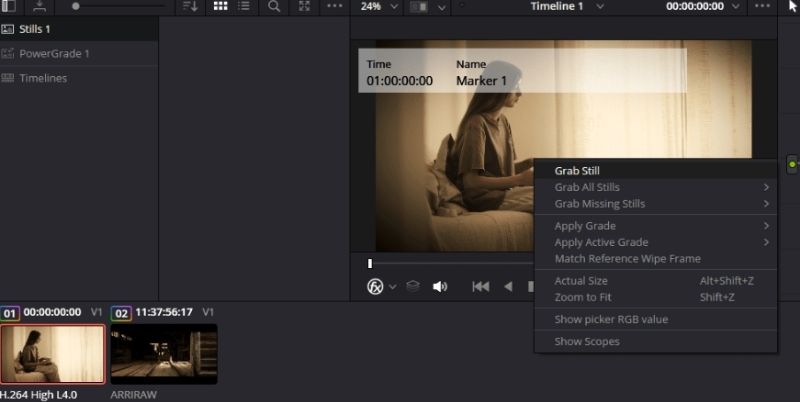Click the play reverse button

click(x=508, y=287)
